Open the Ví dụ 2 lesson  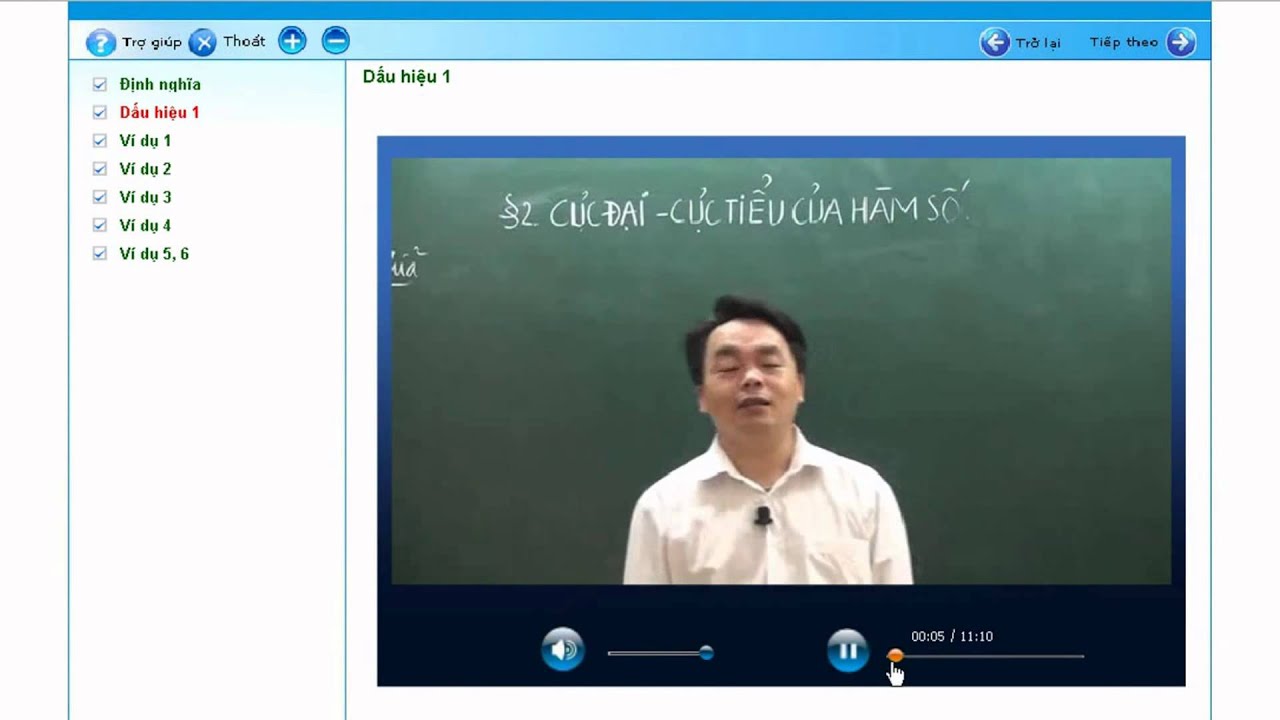[145, 169]
